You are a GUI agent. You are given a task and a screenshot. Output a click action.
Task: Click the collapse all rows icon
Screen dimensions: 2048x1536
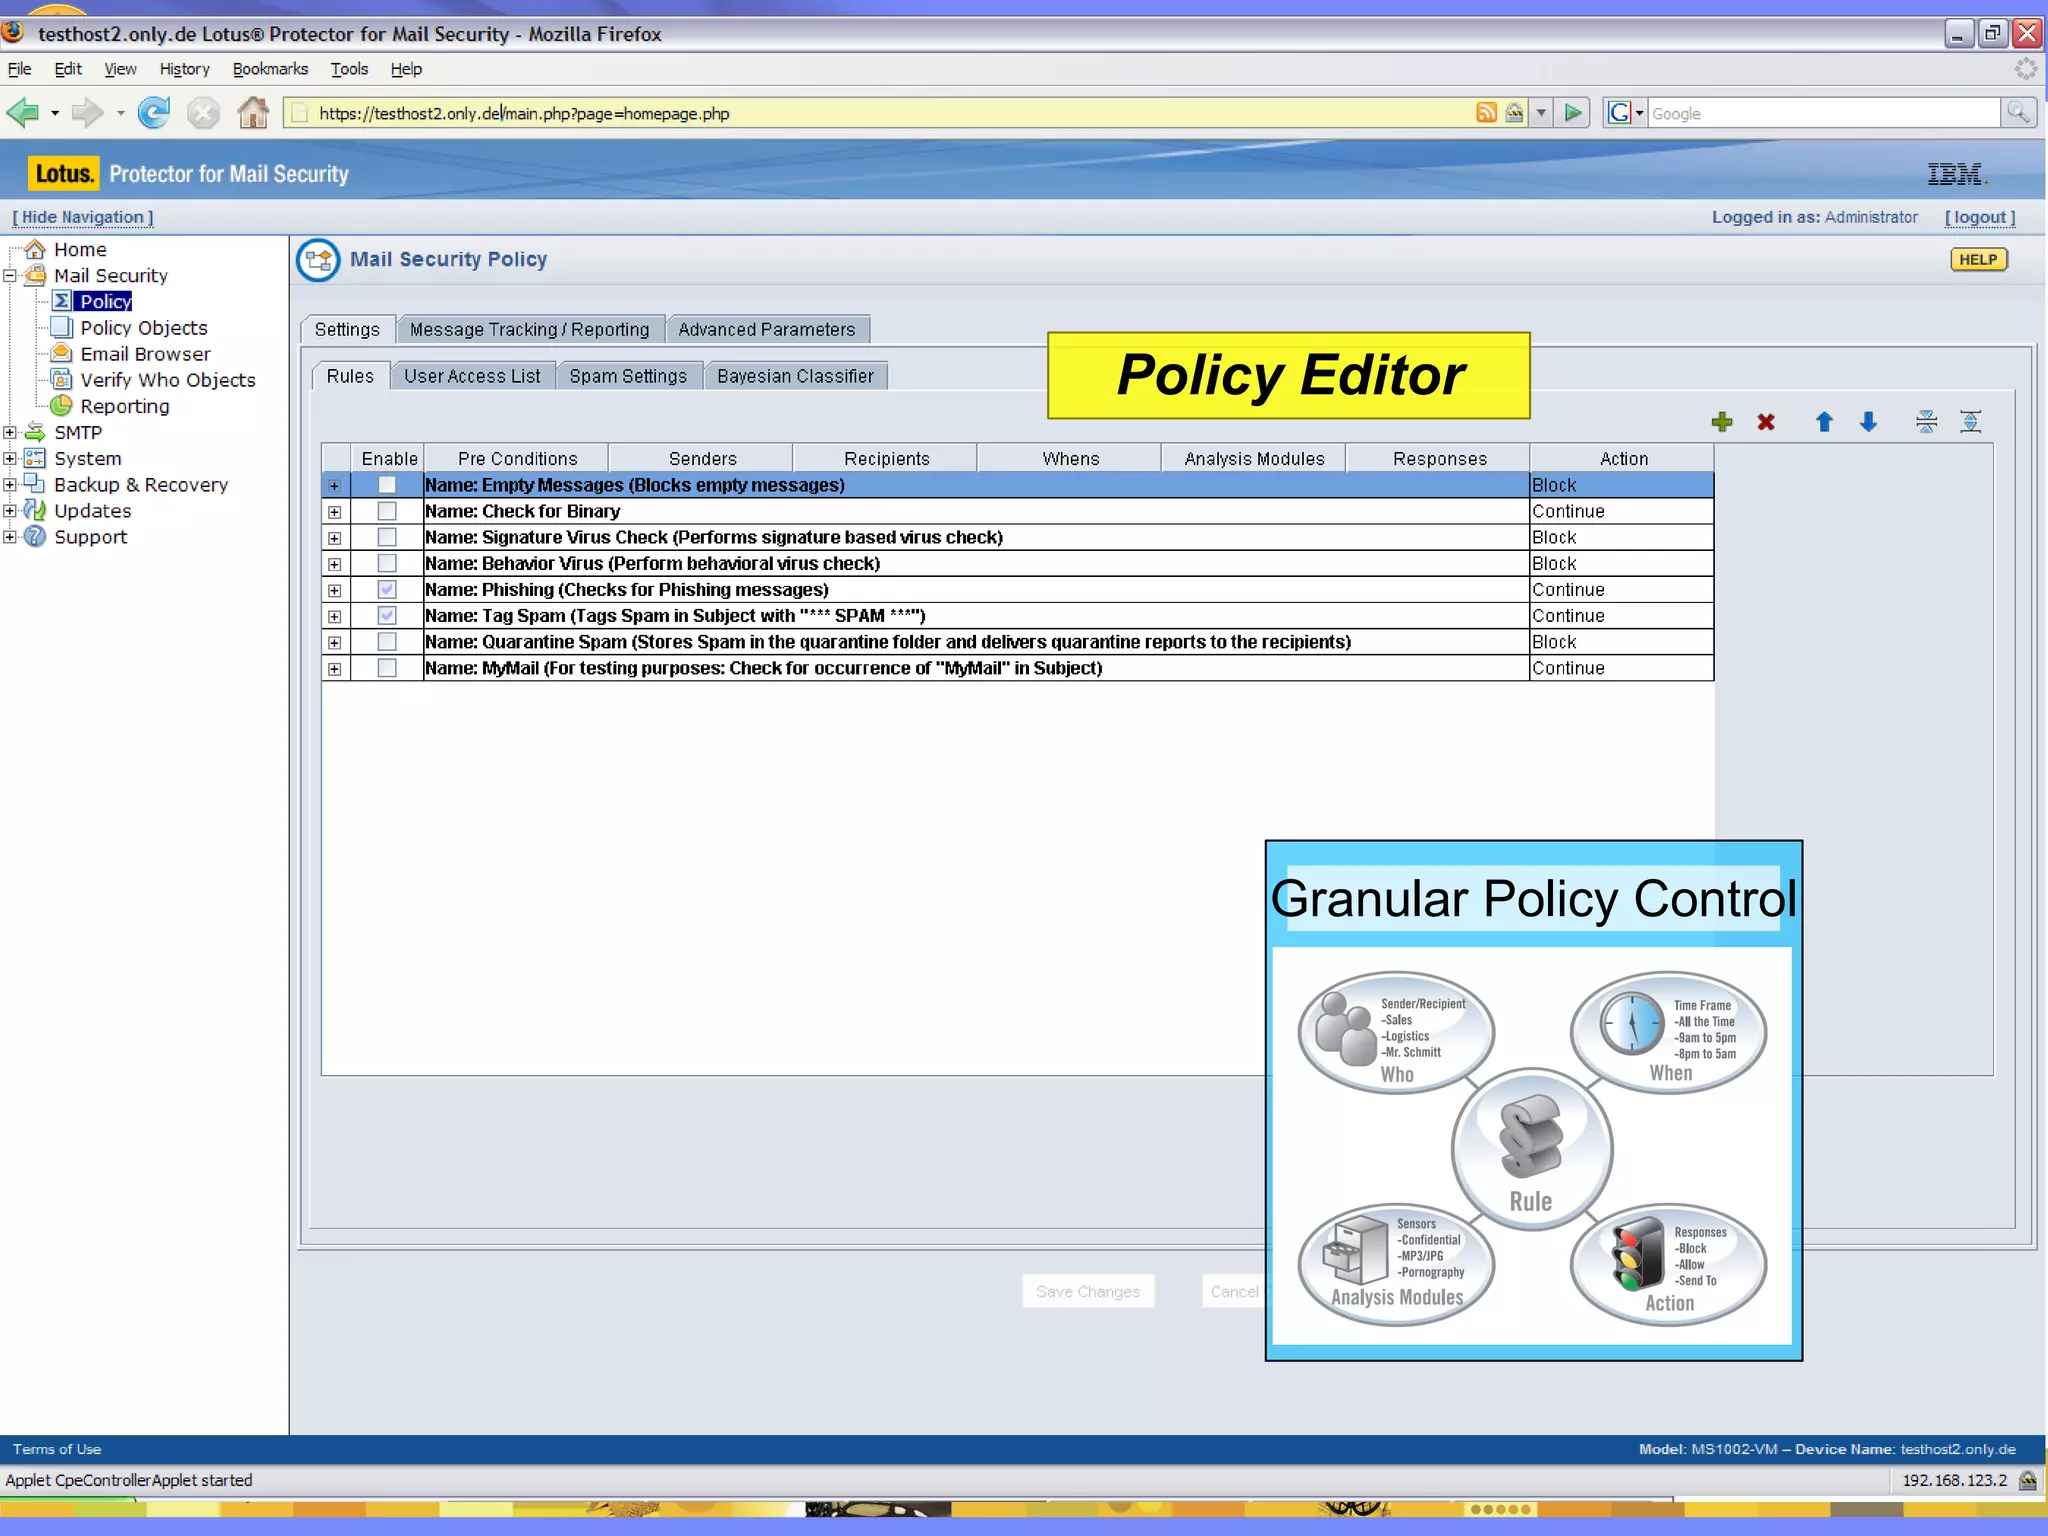(1926, 422)
